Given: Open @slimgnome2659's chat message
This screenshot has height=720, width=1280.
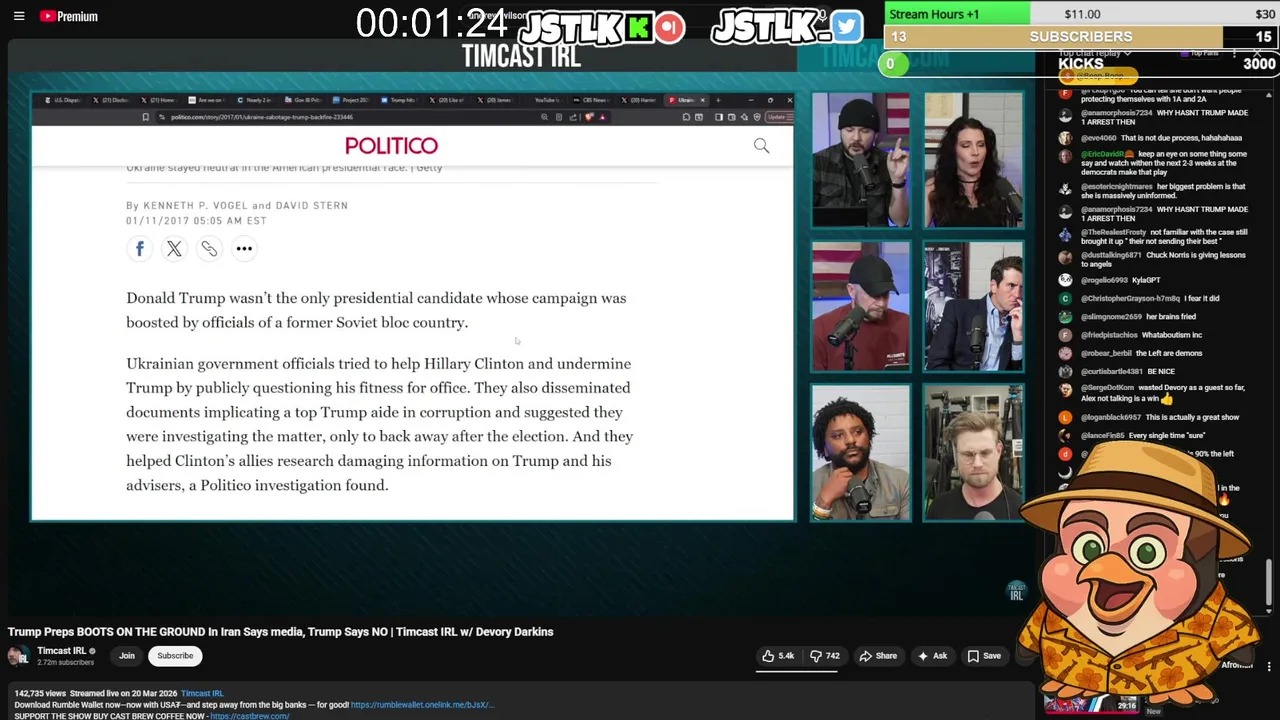Looking at the screenshot, I should pos(1138,317).
